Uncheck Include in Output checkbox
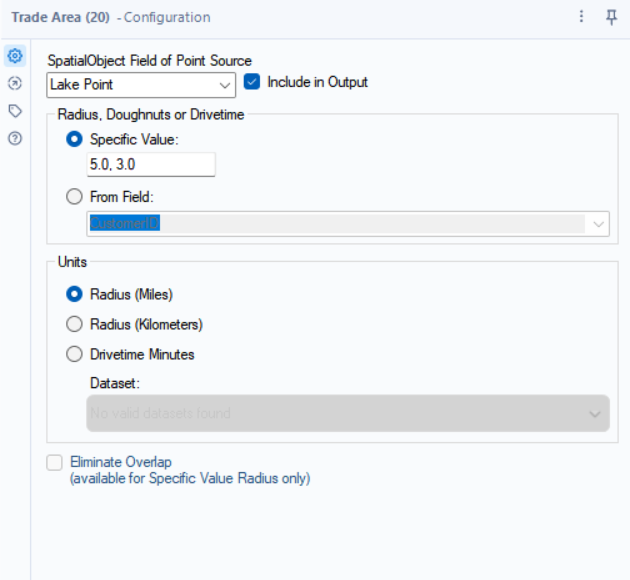 pos(252,82)
